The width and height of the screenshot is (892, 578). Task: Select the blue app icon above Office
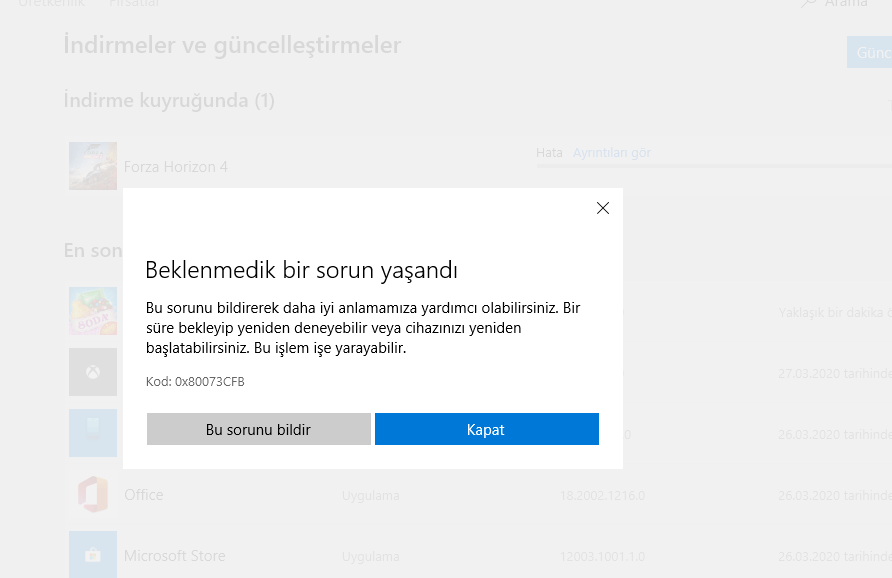(x=92, y=433)
